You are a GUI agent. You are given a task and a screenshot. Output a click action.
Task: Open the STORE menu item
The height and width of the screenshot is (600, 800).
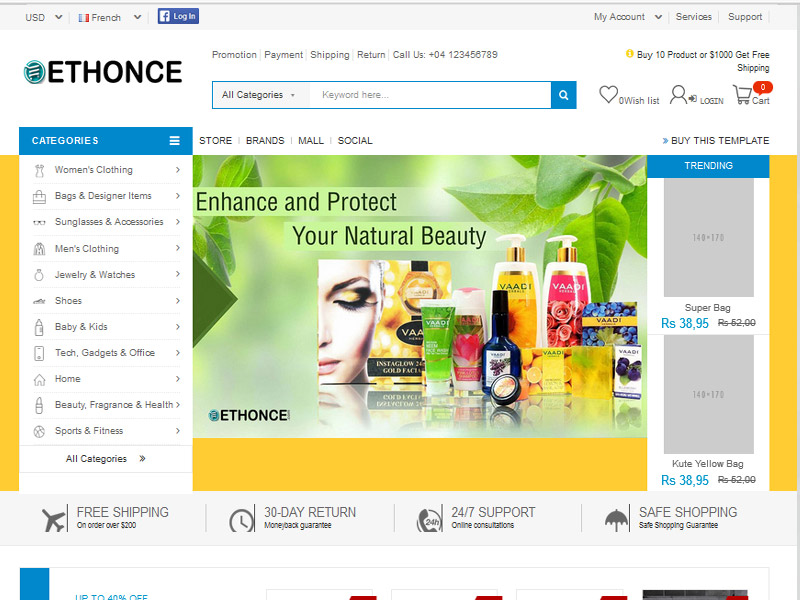coord(215,141)
